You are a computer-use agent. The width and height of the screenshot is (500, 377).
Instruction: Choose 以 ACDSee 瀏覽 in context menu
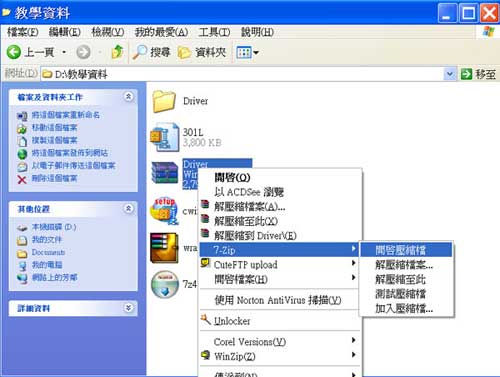pyautogui.click(x=280, y=192)
